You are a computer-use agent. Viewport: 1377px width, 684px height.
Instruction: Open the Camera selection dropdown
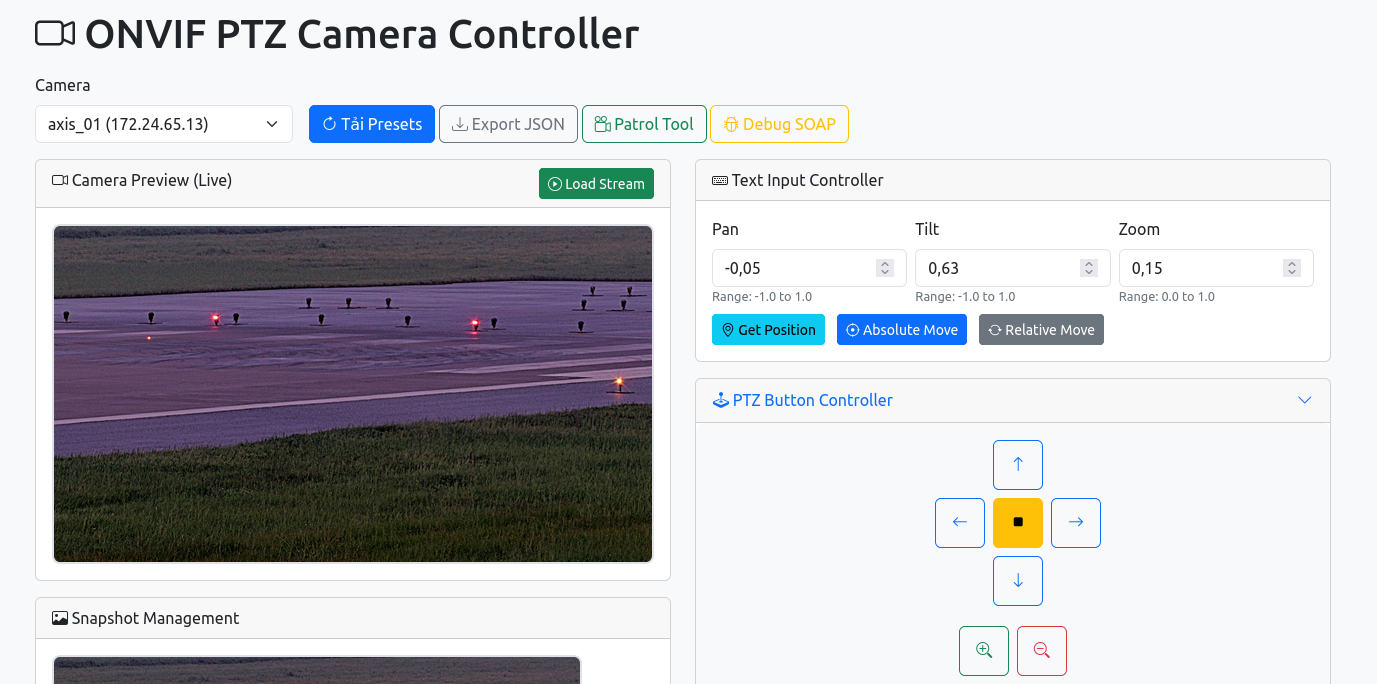(164, 124)
